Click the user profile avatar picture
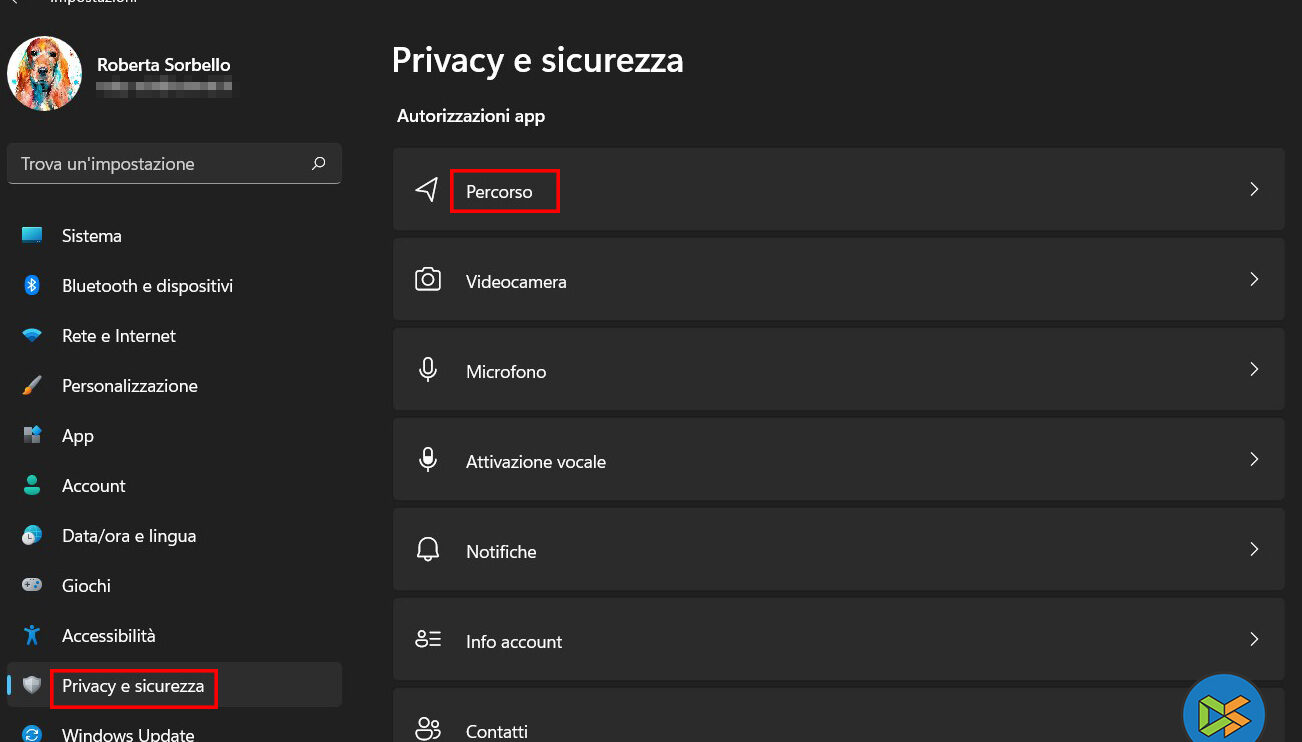 tap(44, 74)
